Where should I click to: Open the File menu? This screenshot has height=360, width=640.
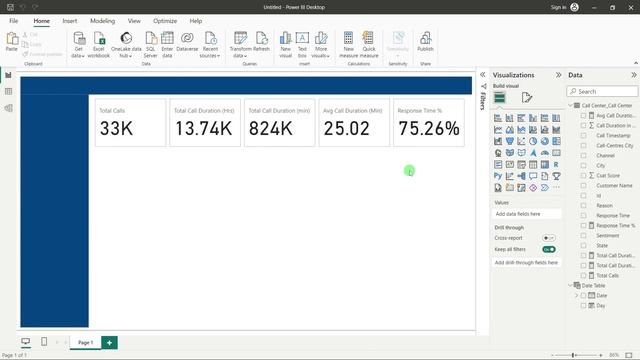tap(13, 21)
